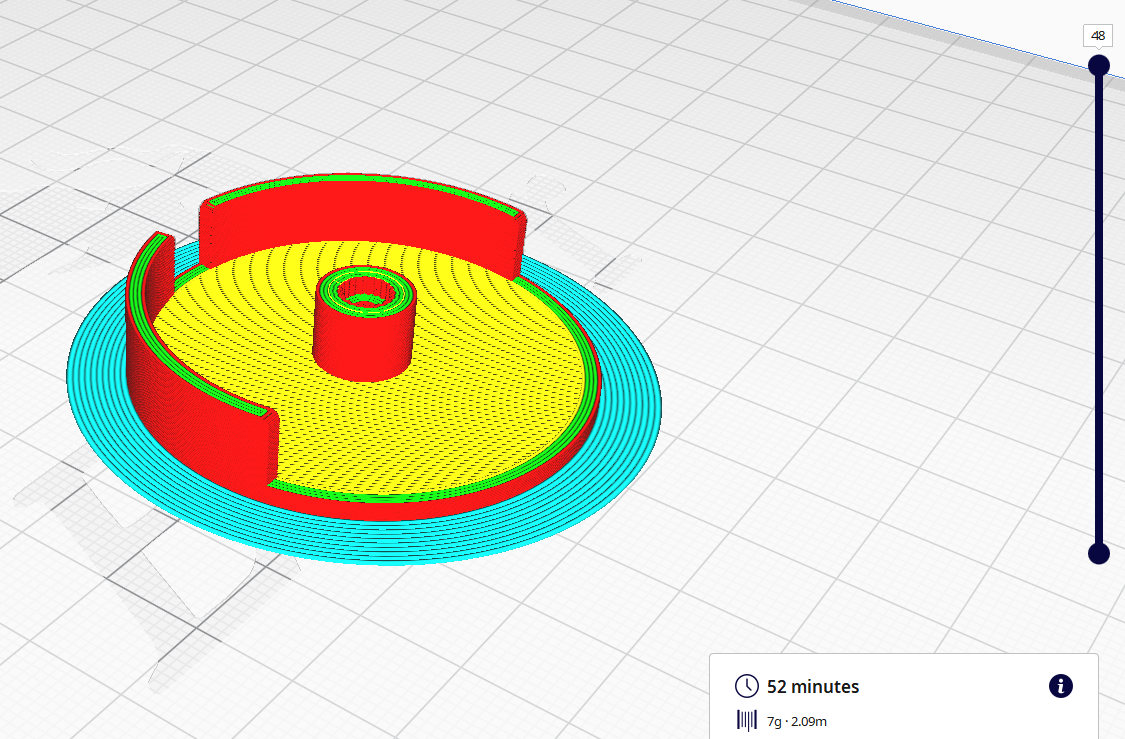Click the 52 minutes print time estimate

(x=812, y=686)
